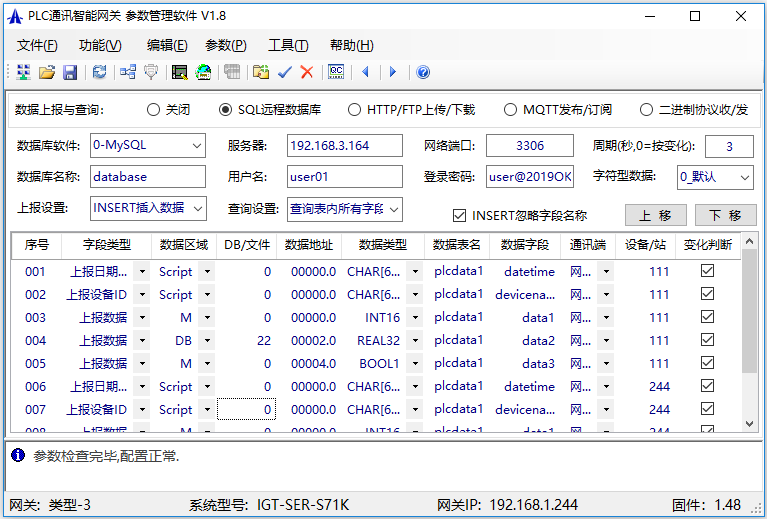Expand the 字段类型 dropdown in row 006
Viewport: 767px width, 519px height.
click(142, 386)
